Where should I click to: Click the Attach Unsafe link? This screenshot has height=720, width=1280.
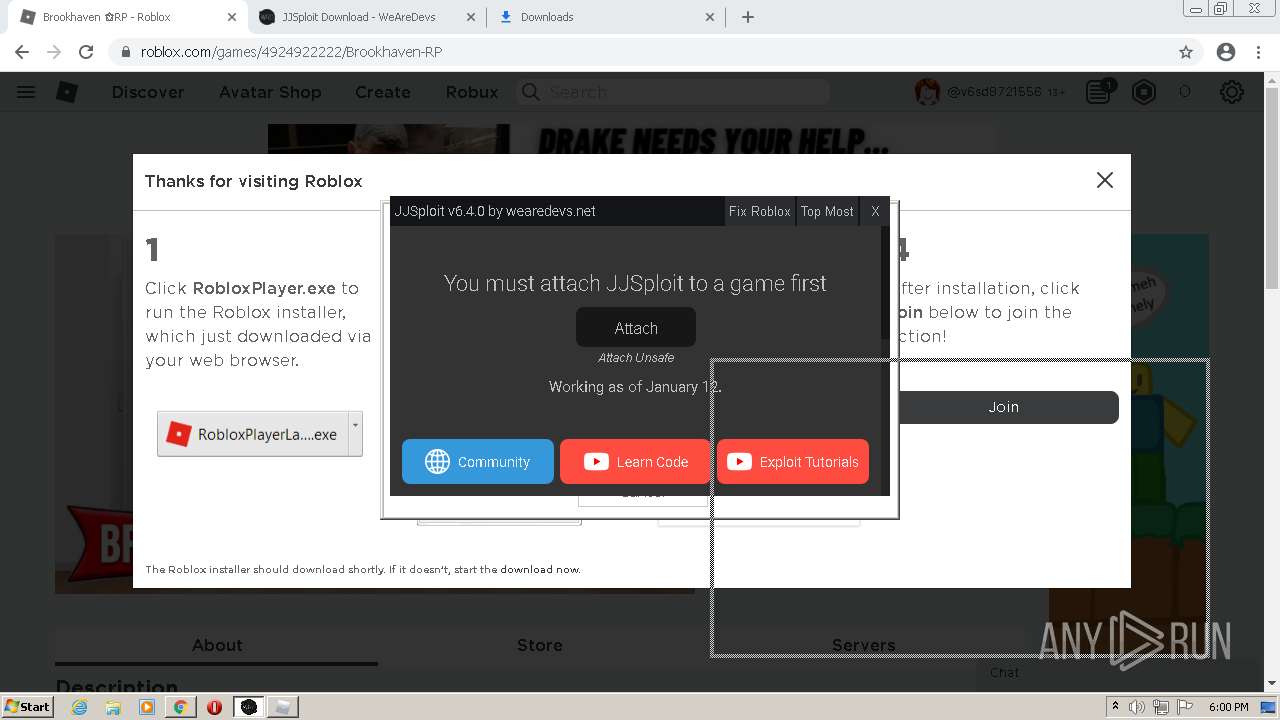(636, 358)
